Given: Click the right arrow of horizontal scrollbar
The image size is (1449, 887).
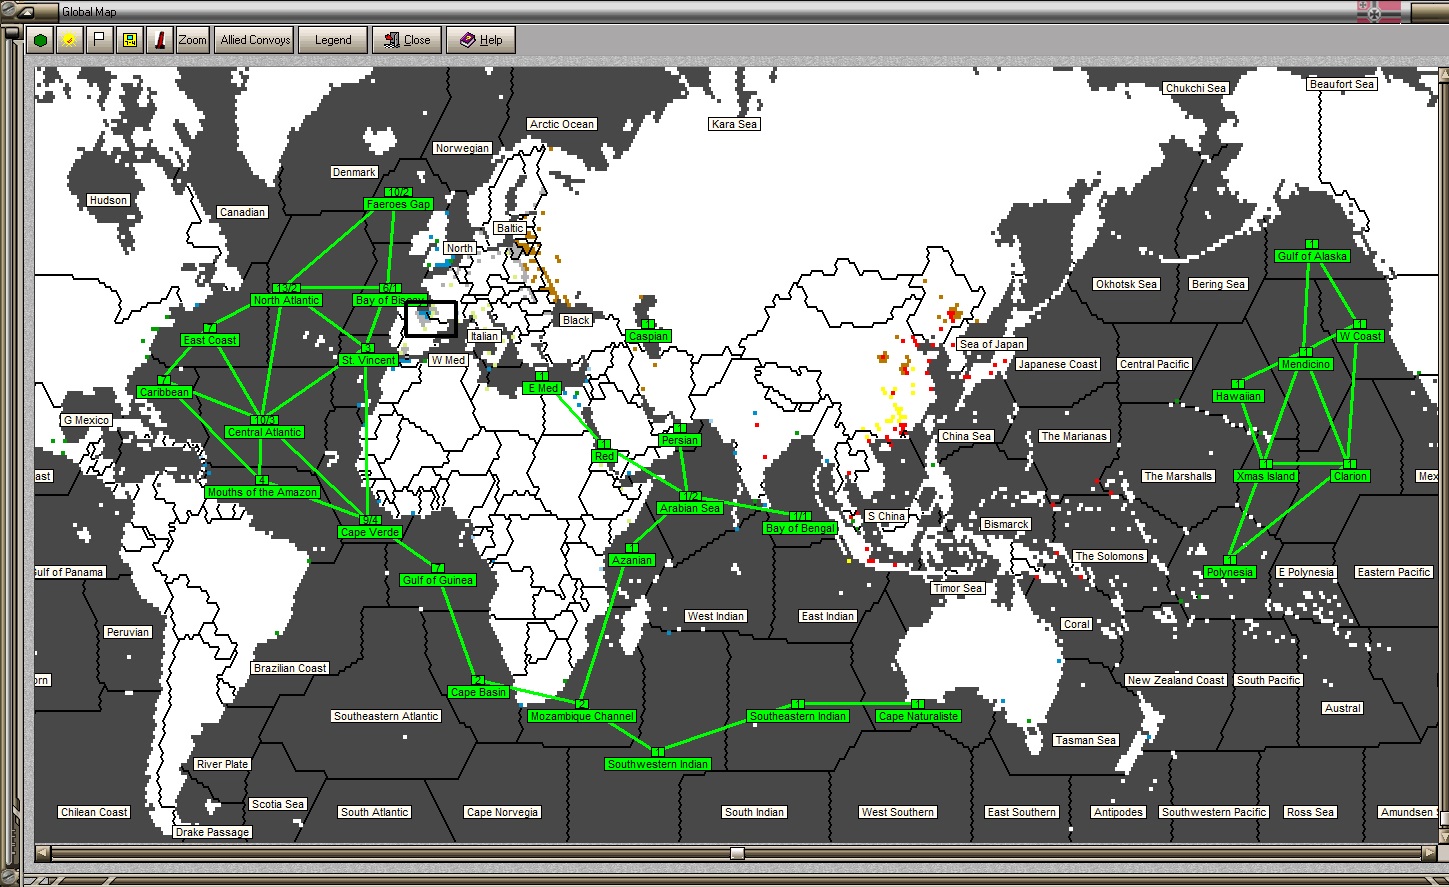Looking at the screenshot, I should 1428,853.
